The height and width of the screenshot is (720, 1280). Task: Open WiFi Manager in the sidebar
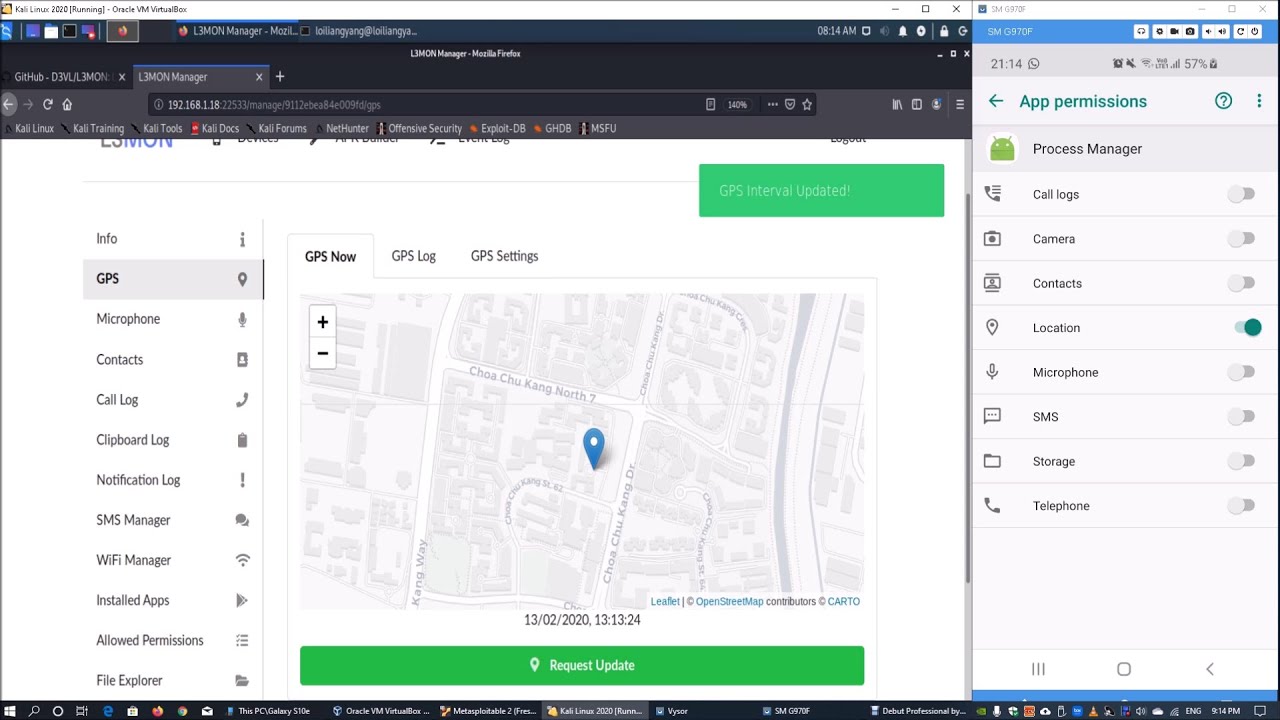[173, 560]
